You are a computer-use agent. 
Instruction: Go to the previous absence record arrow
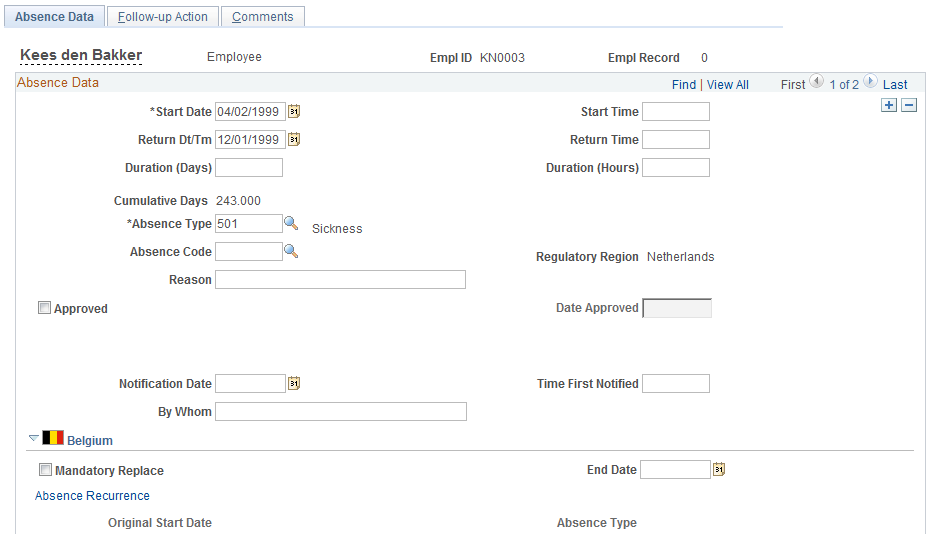tap(817, 81)
